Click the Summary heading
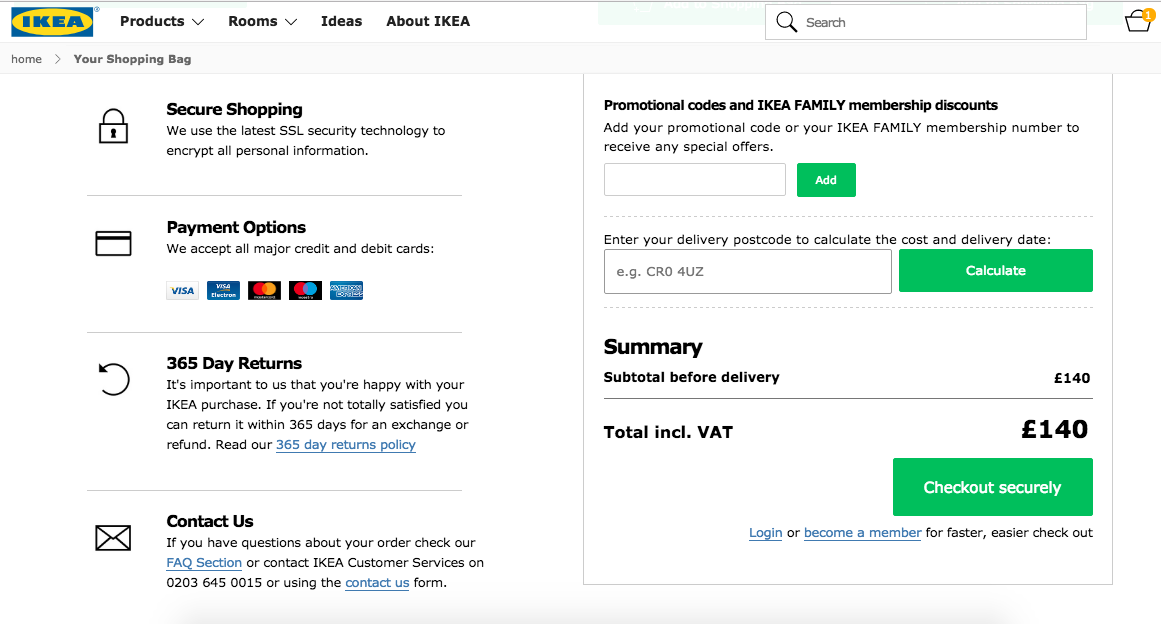This screenshot has width=1161, height=624. 653,346
